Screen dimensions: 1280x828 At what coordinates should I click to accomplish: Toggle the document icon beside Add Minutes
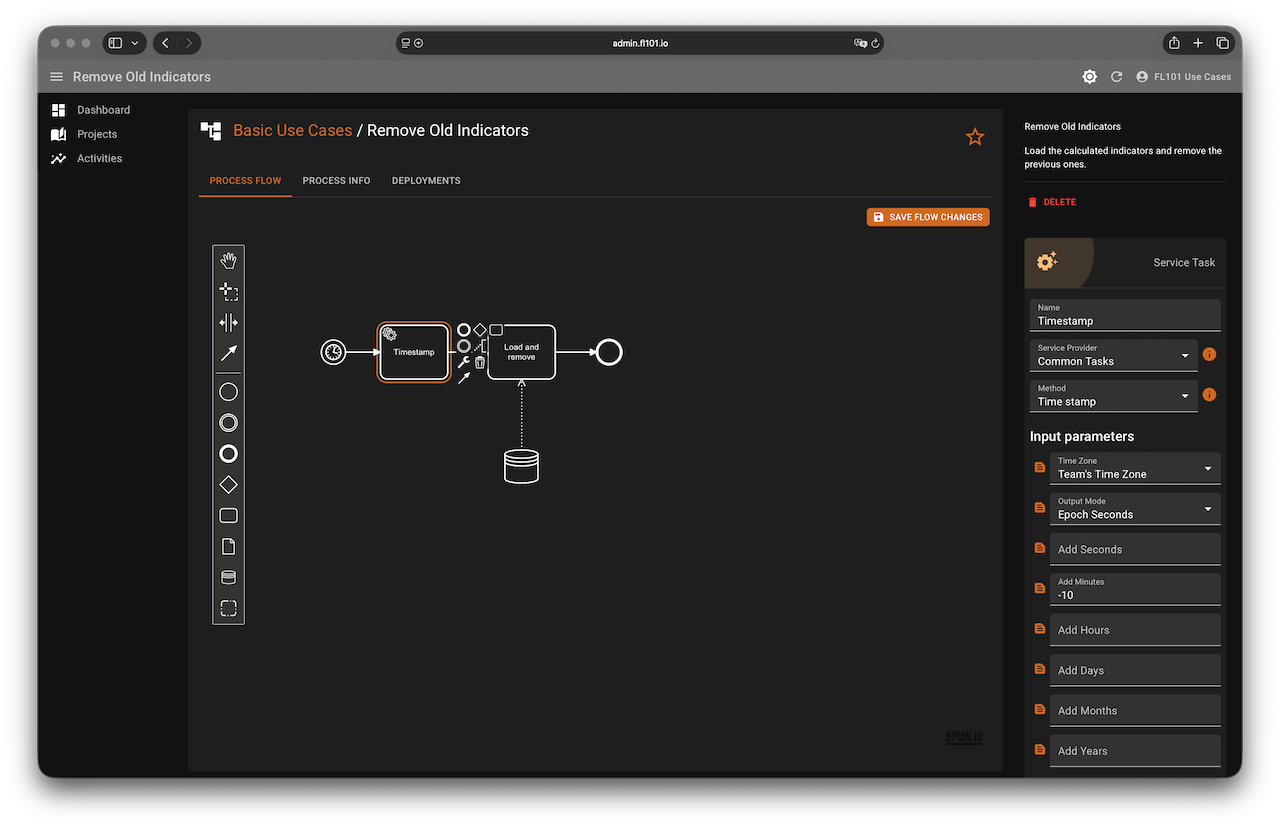click(x=1040, y=589)
